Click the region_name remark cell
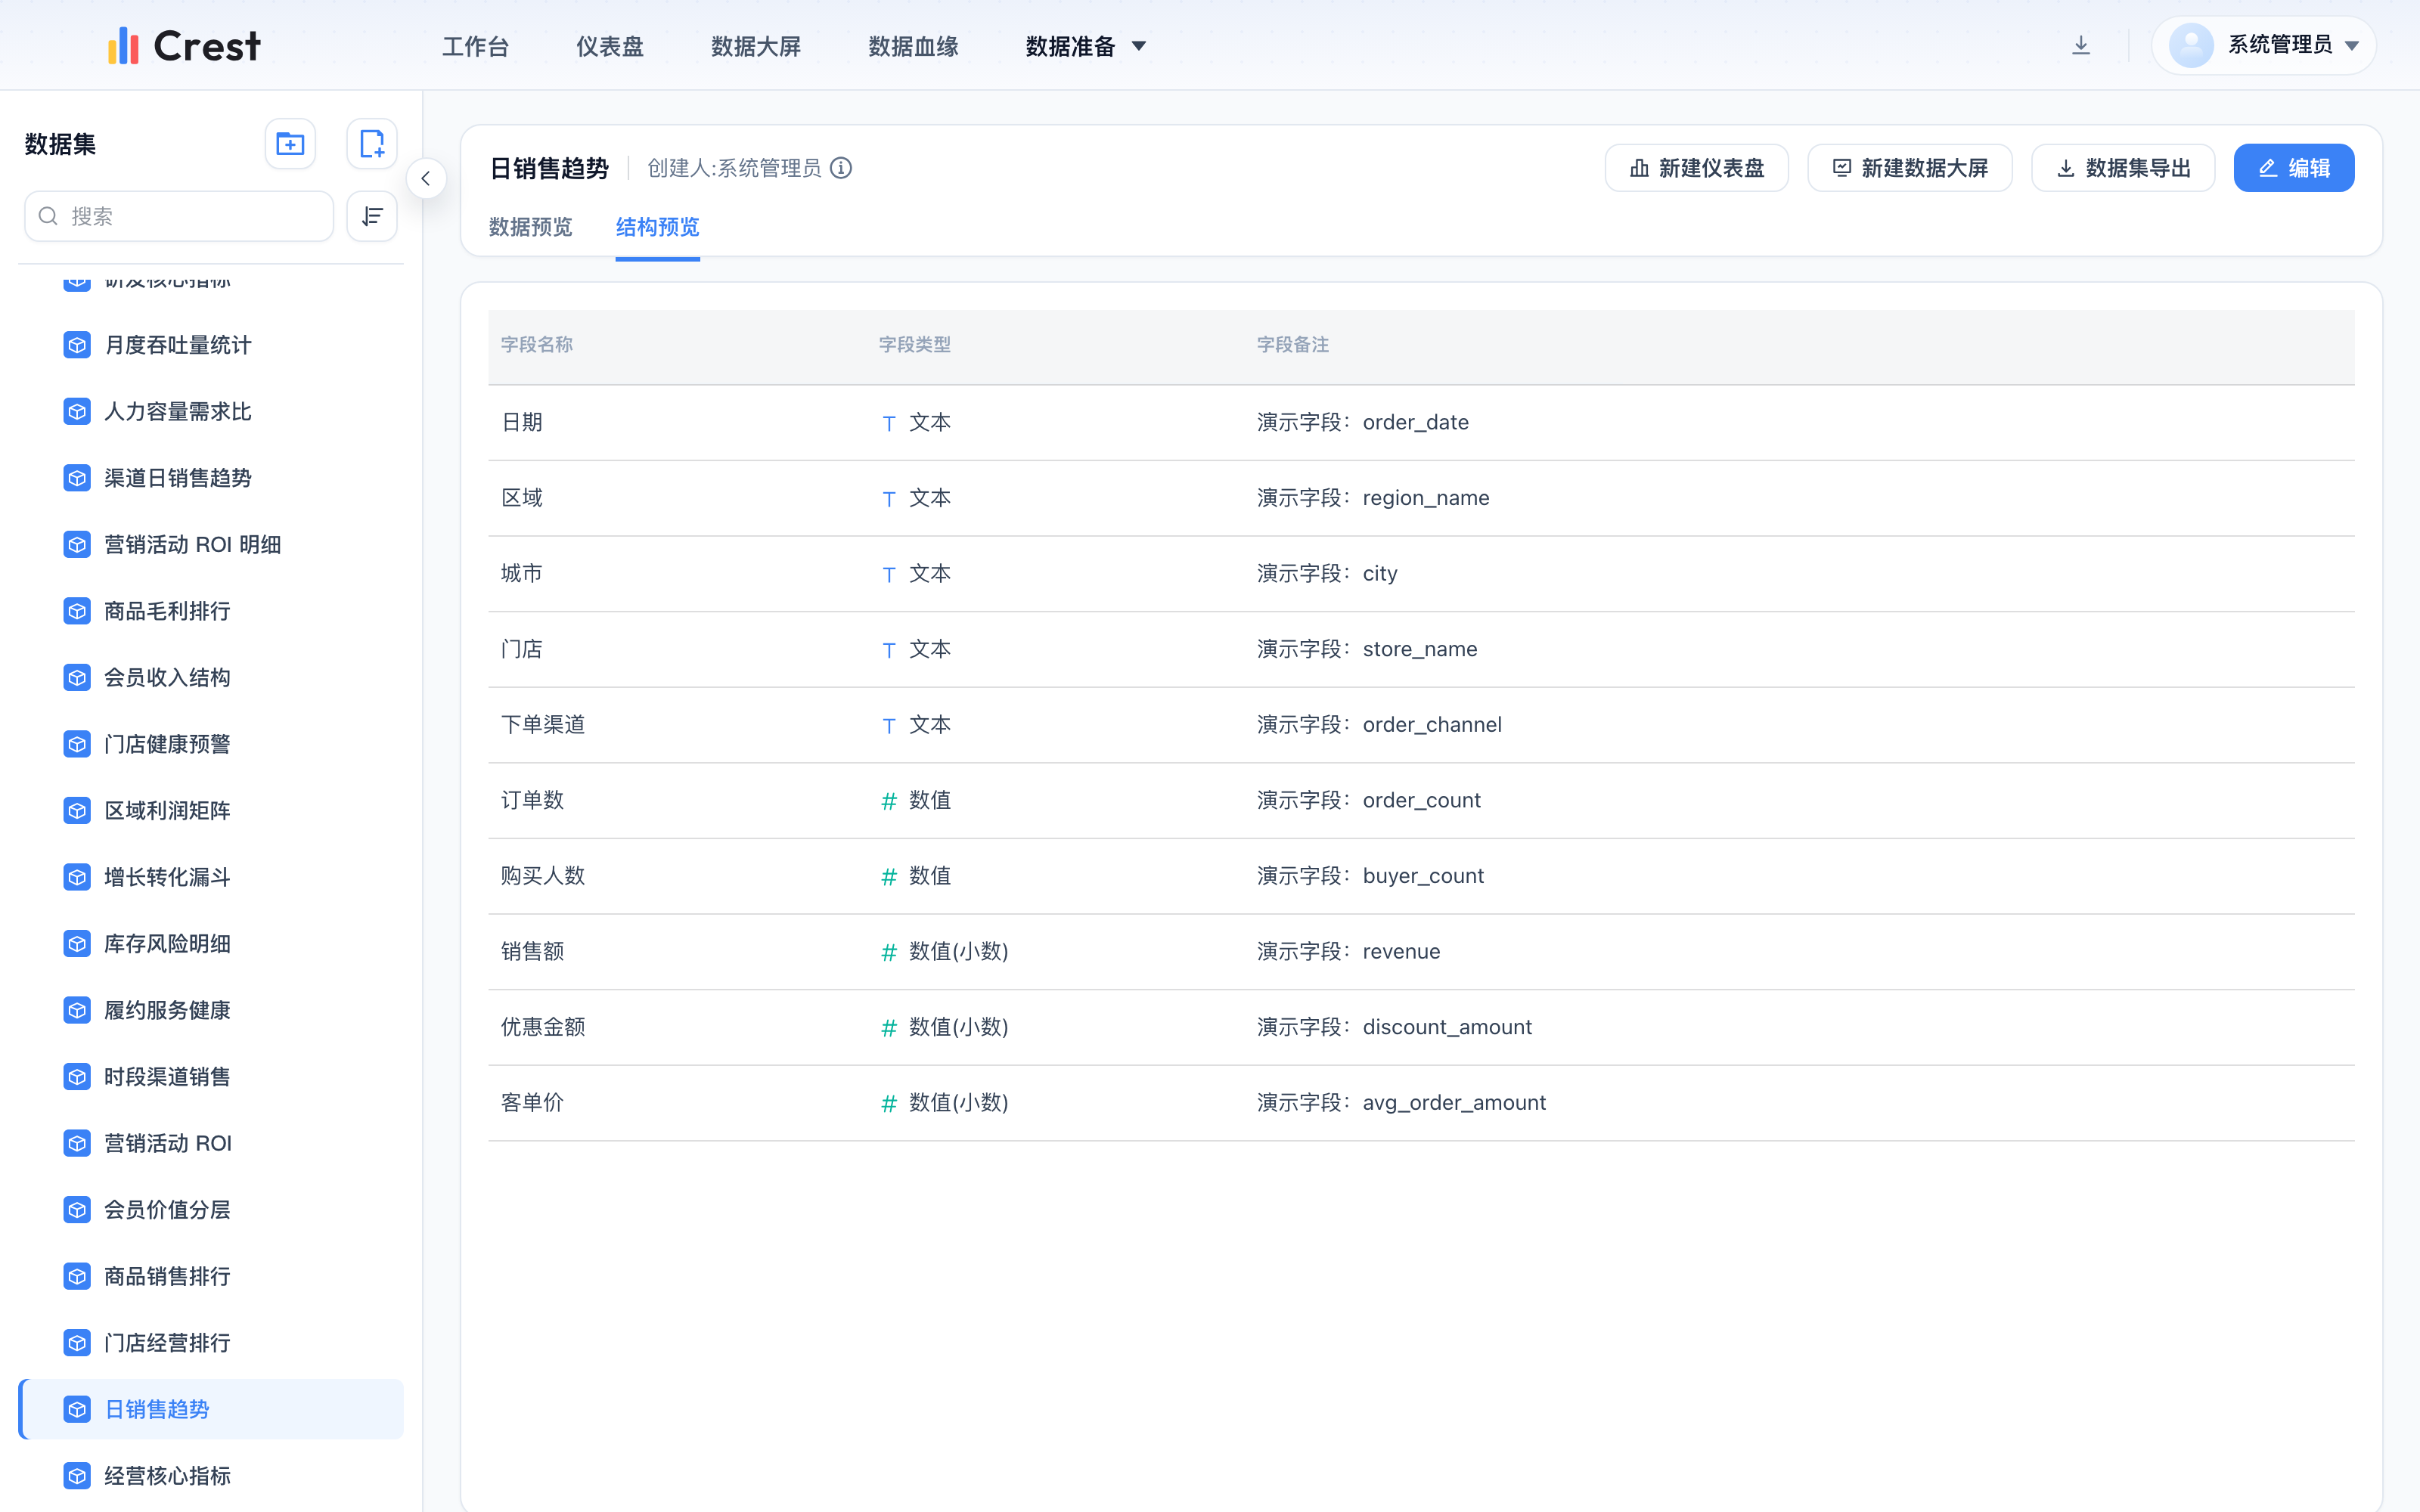Viewport: 2420px width, 1512px height. point(1373,498)
